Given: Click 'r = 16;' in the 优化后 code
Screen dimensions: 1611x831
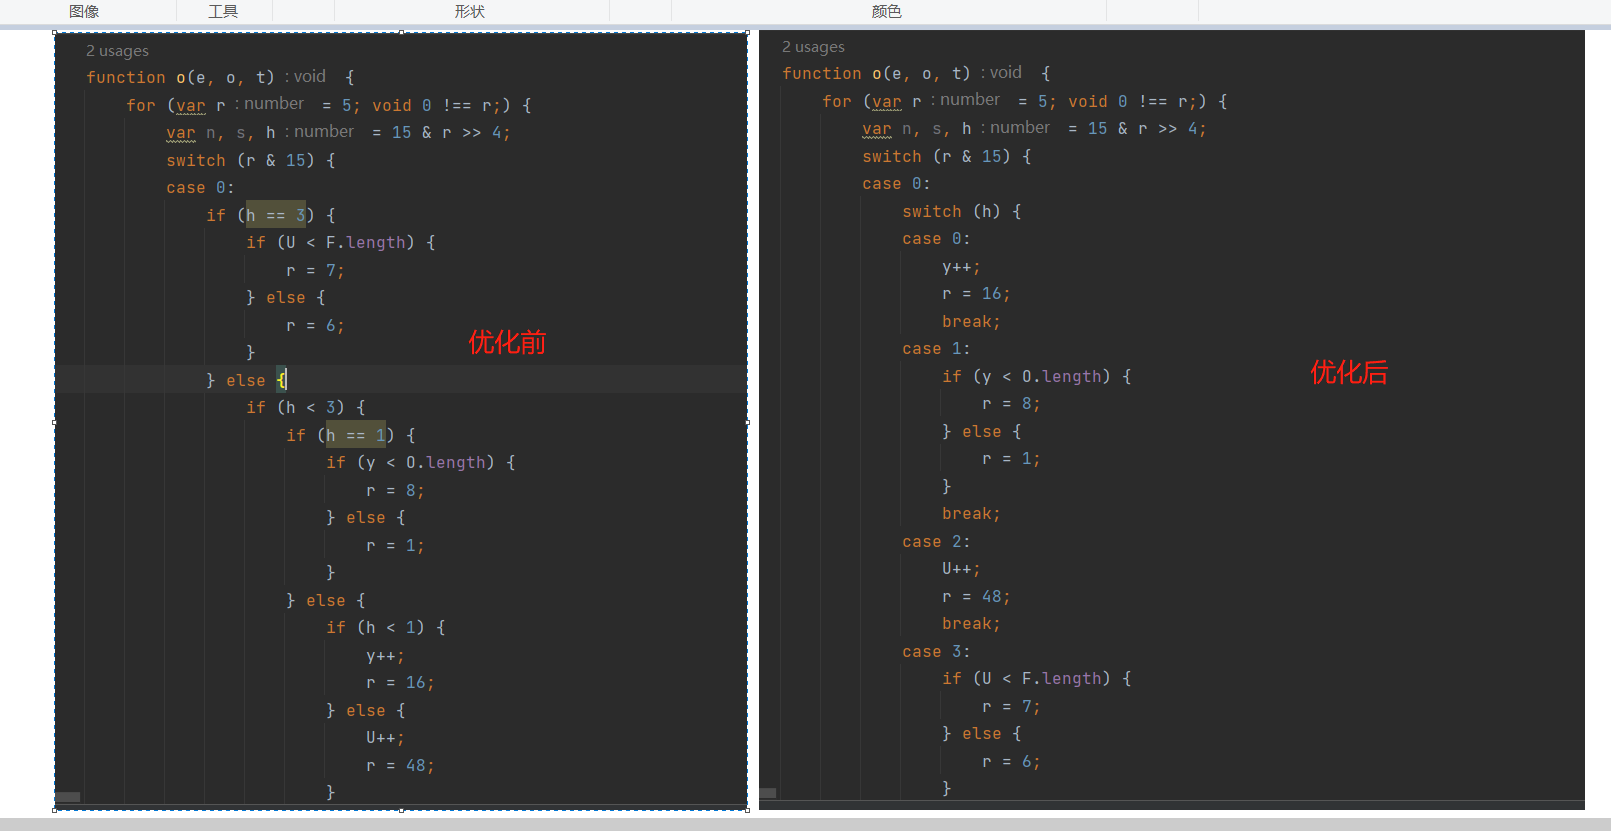Looking at the screenshot, I should coord(976,293).
